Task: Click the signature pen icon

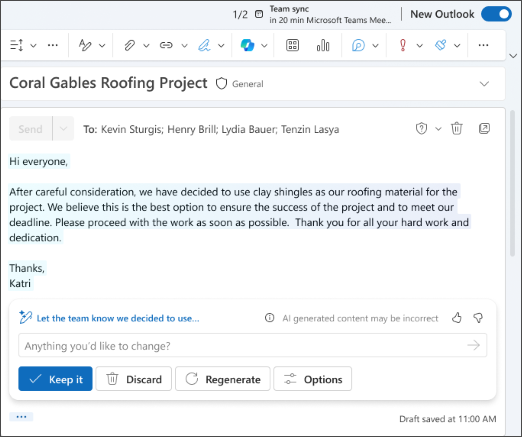Action: pos(204,45)
